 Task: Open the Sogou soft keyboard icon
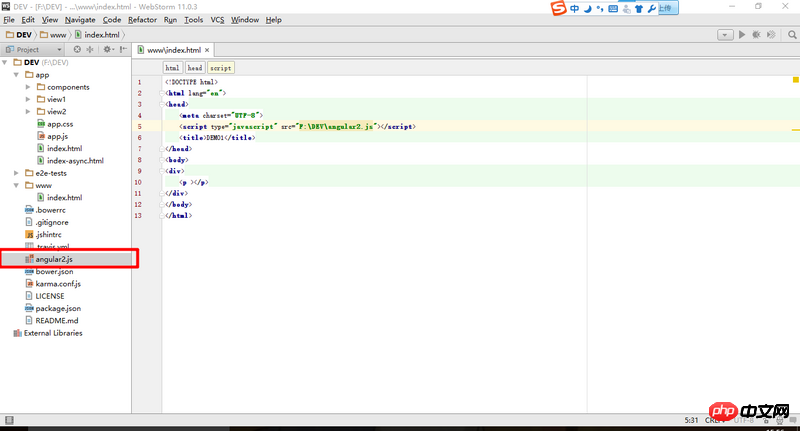coord(613,9)
